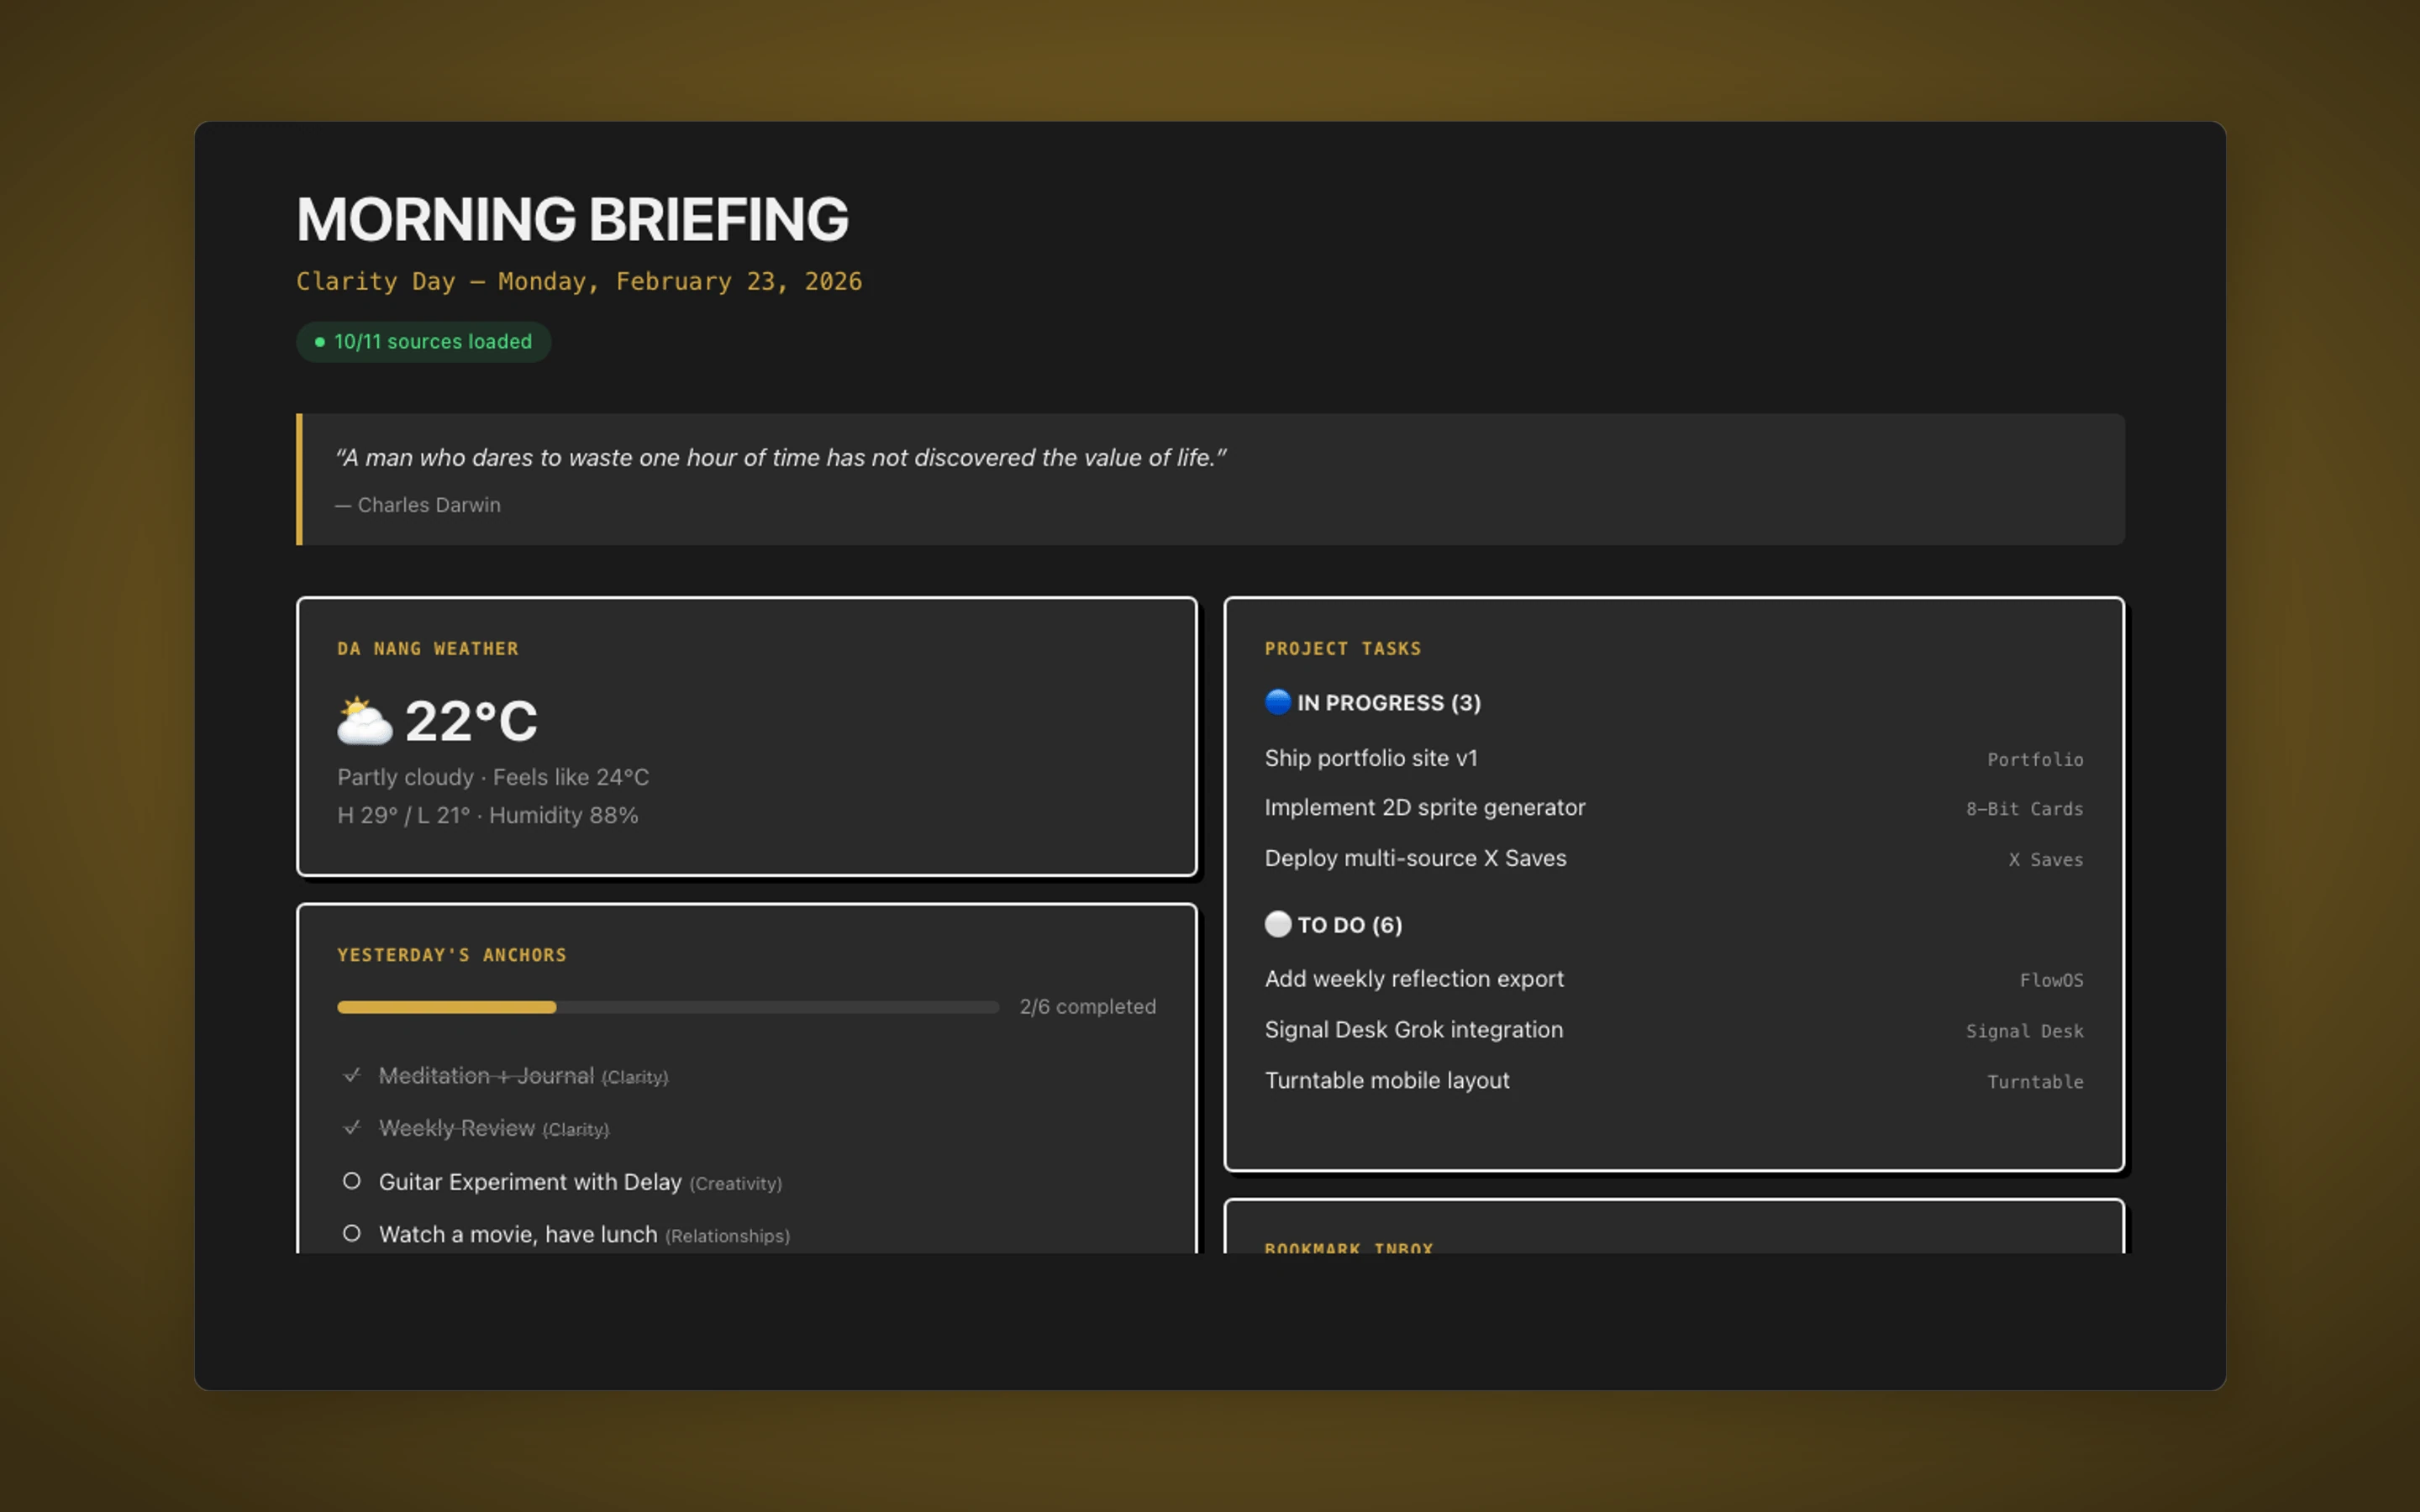The image size is (2420, 1512).
Task: Select the Yesterday's Anchors section header
Action: click(453, 954)
